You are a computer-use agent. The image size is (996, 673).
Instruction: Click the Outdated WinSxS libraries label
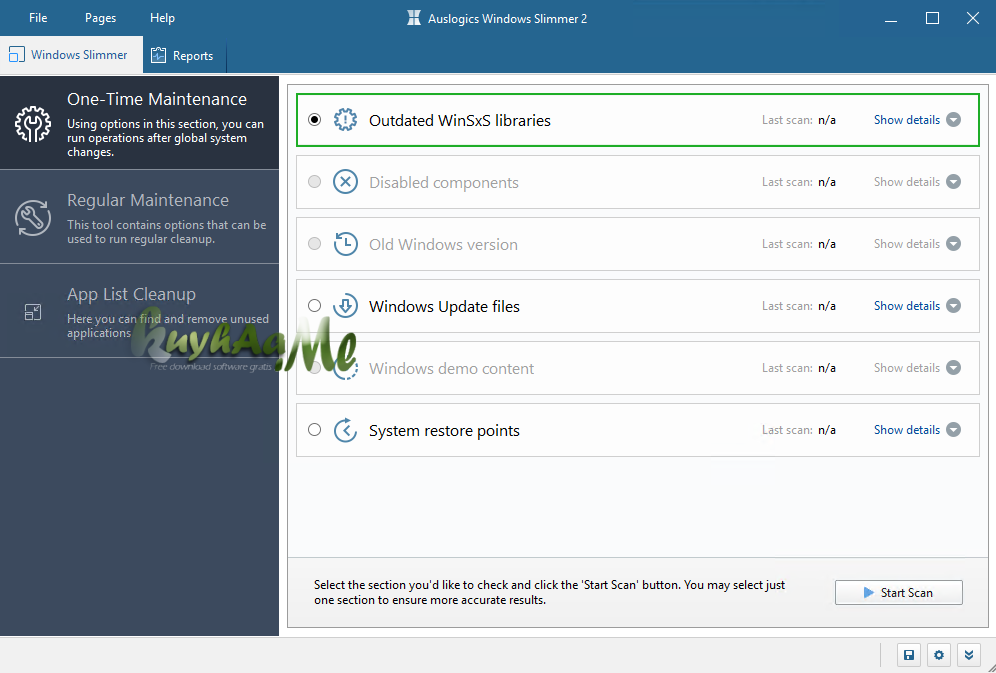pyautogui.click(x=460, y=121)
